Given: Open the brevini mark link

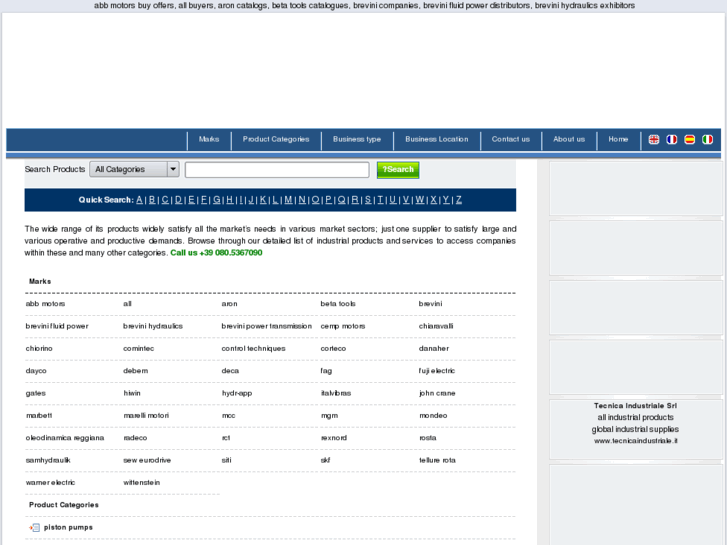Looking at the screenshot, I should click(x=430, y=304).
